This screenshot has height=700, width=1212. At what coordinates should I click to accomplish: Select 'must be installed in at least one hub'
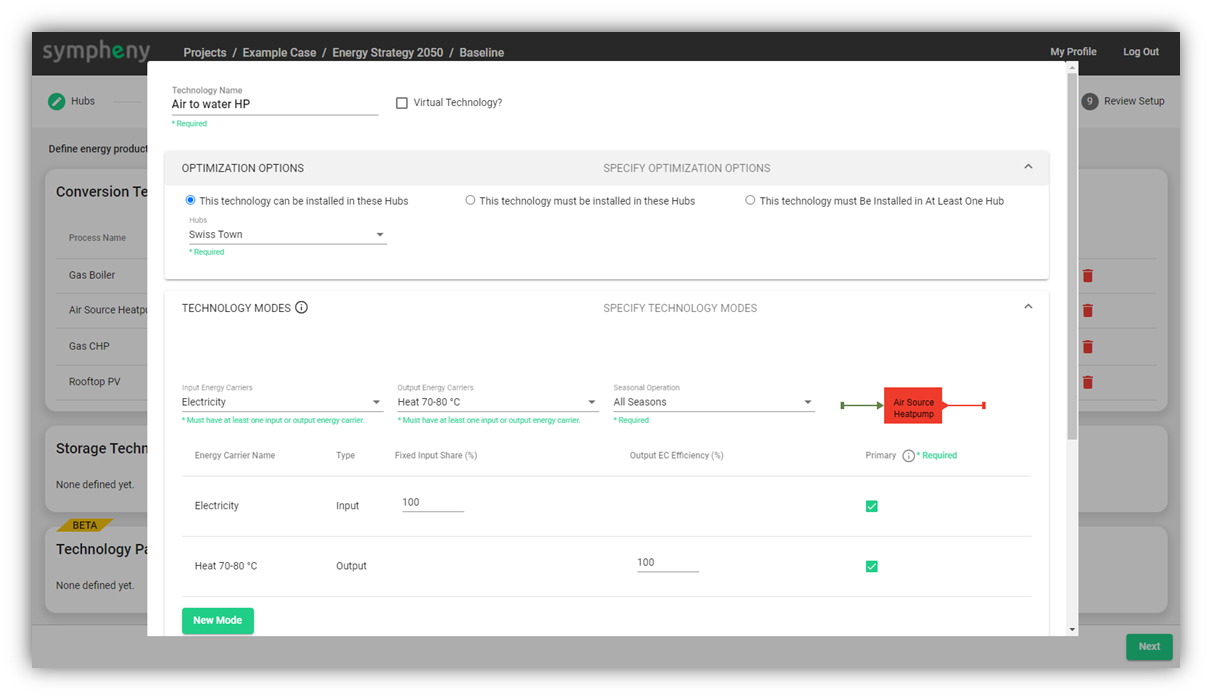[750, 201]
